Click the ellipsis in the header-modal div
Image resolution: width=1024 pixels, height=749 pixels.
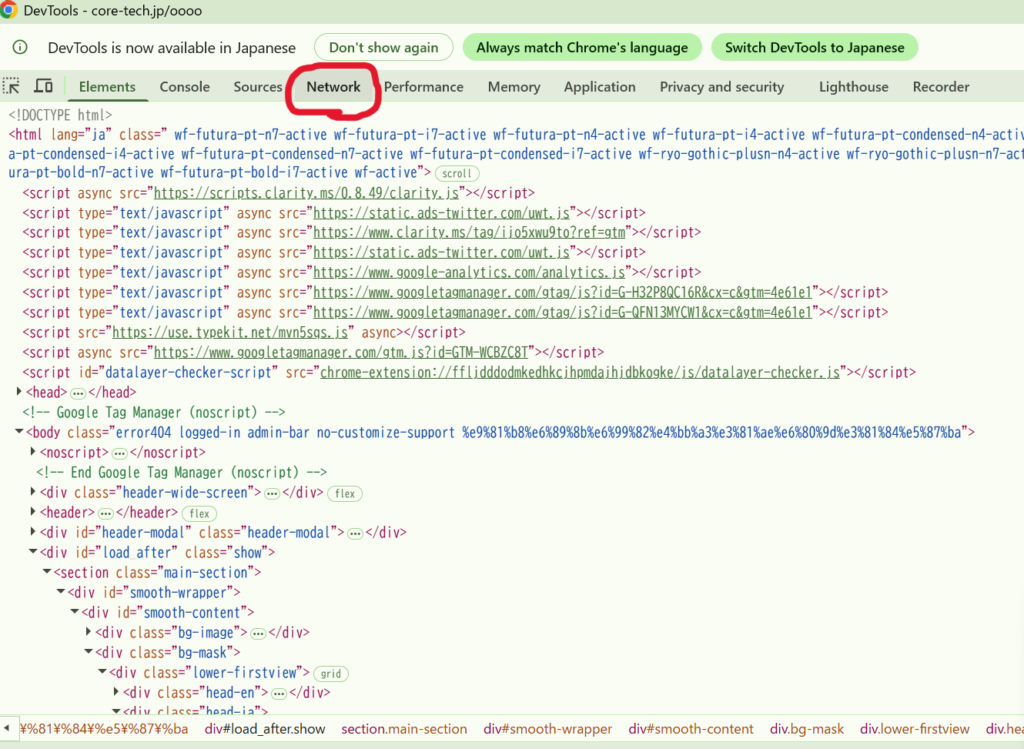tap(354, 533)
